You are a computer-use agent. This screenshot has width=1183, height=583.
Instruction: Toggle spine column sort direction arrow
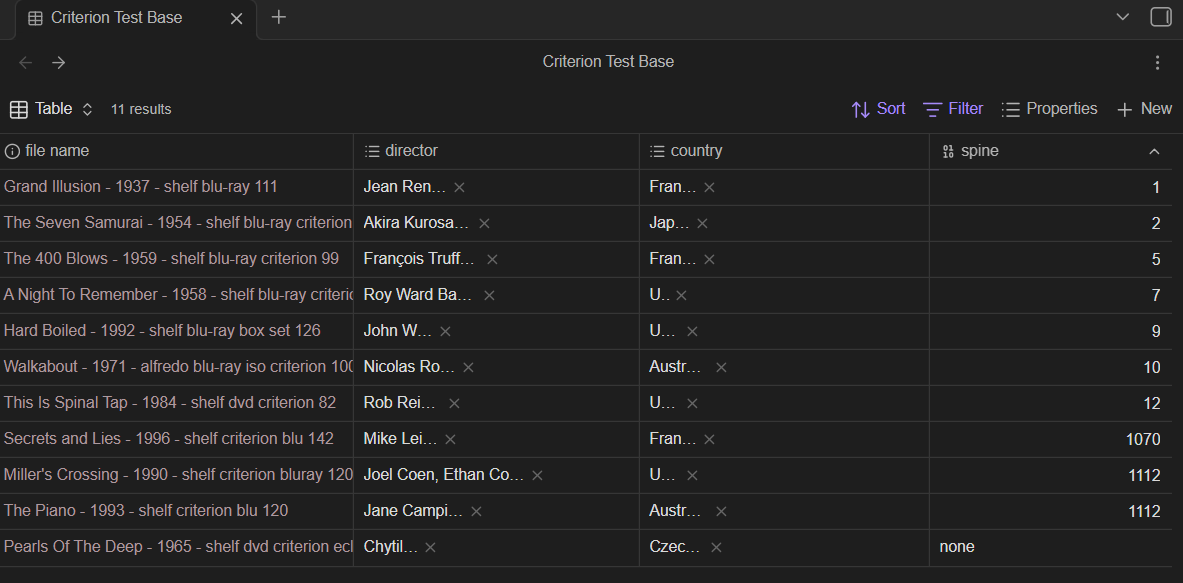point(1154,152)
